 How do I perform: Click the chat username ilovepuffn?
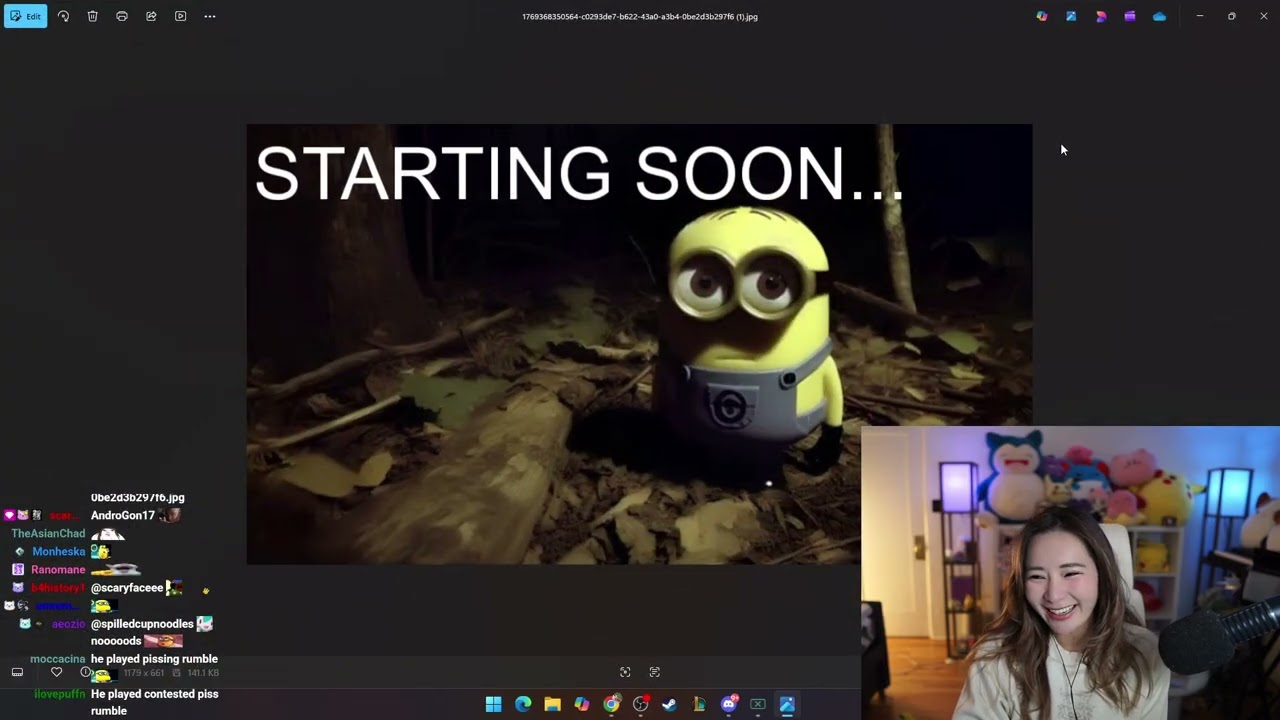click(60, 694)
